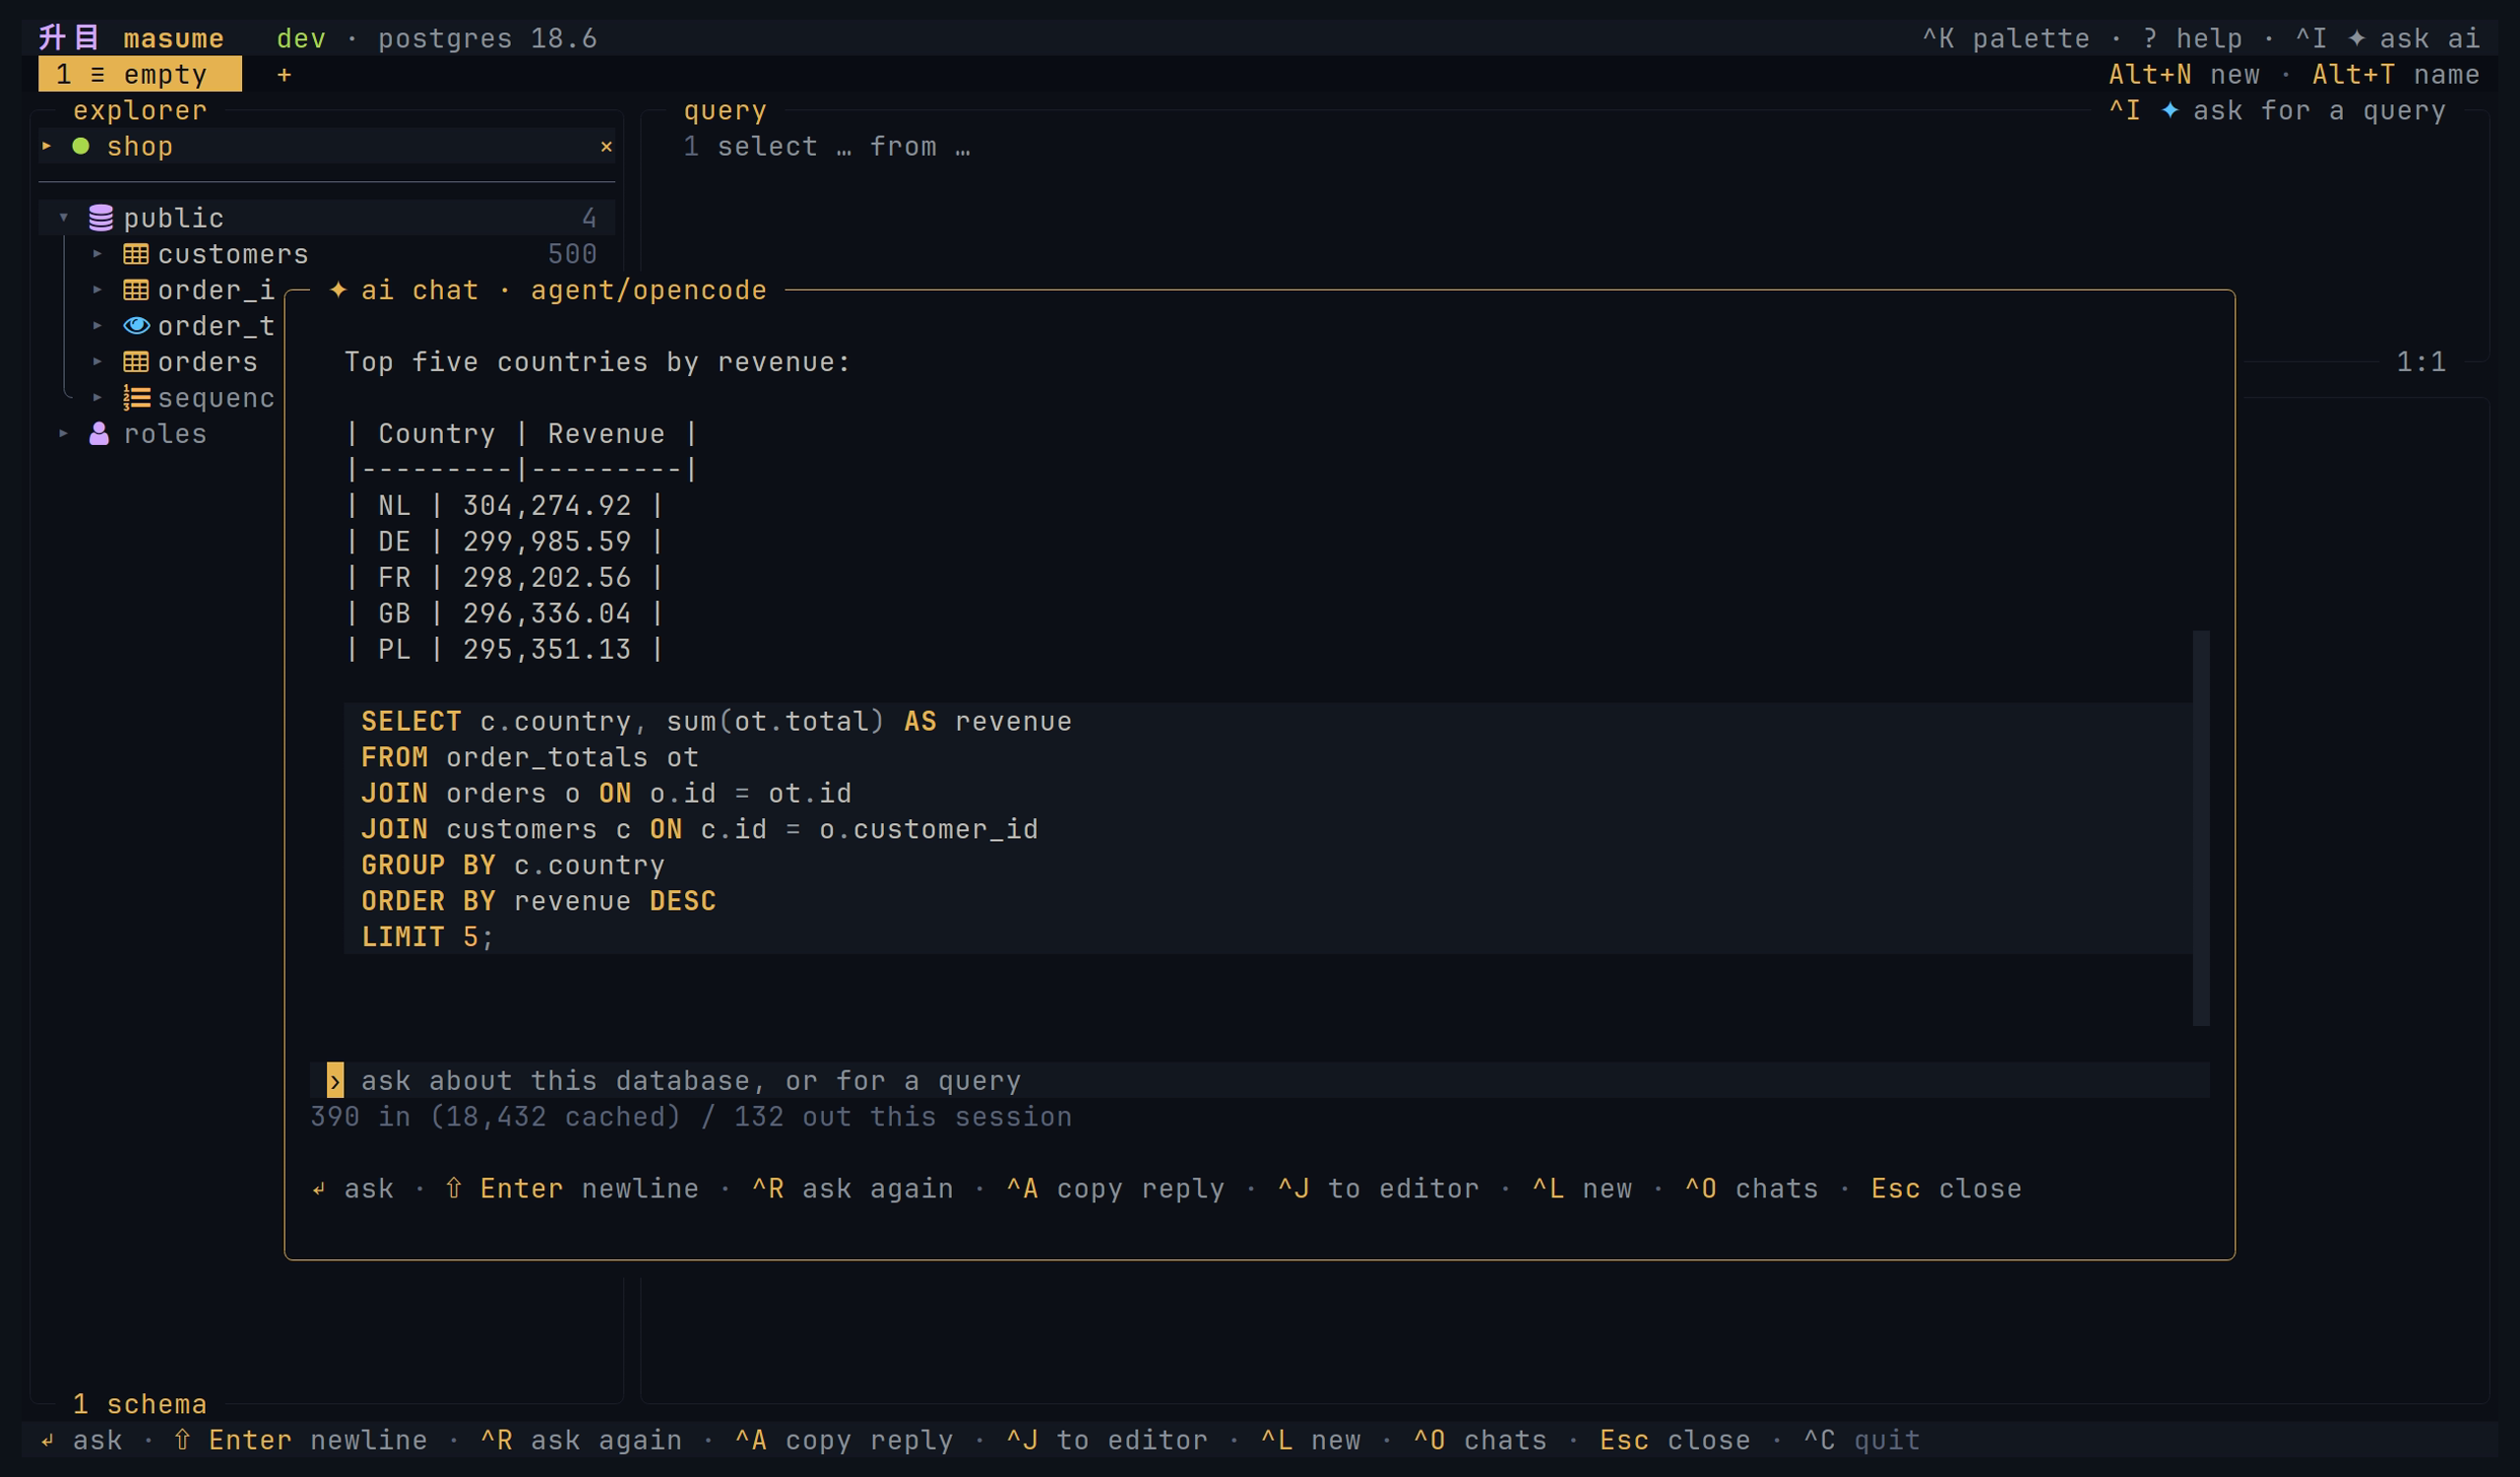Click the sequences list icon
The image size is (2520, 1477).
136,398
